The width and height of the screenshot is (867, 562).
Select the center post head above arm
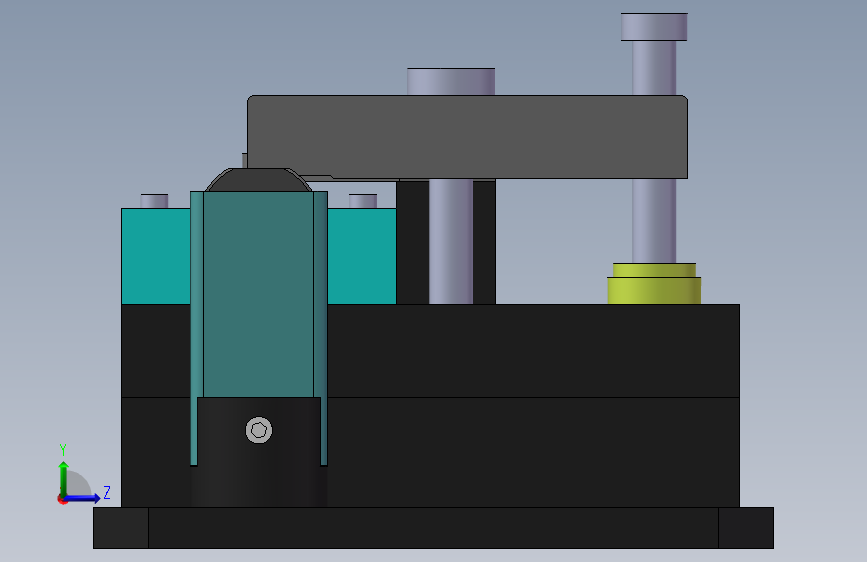point(451,81)
